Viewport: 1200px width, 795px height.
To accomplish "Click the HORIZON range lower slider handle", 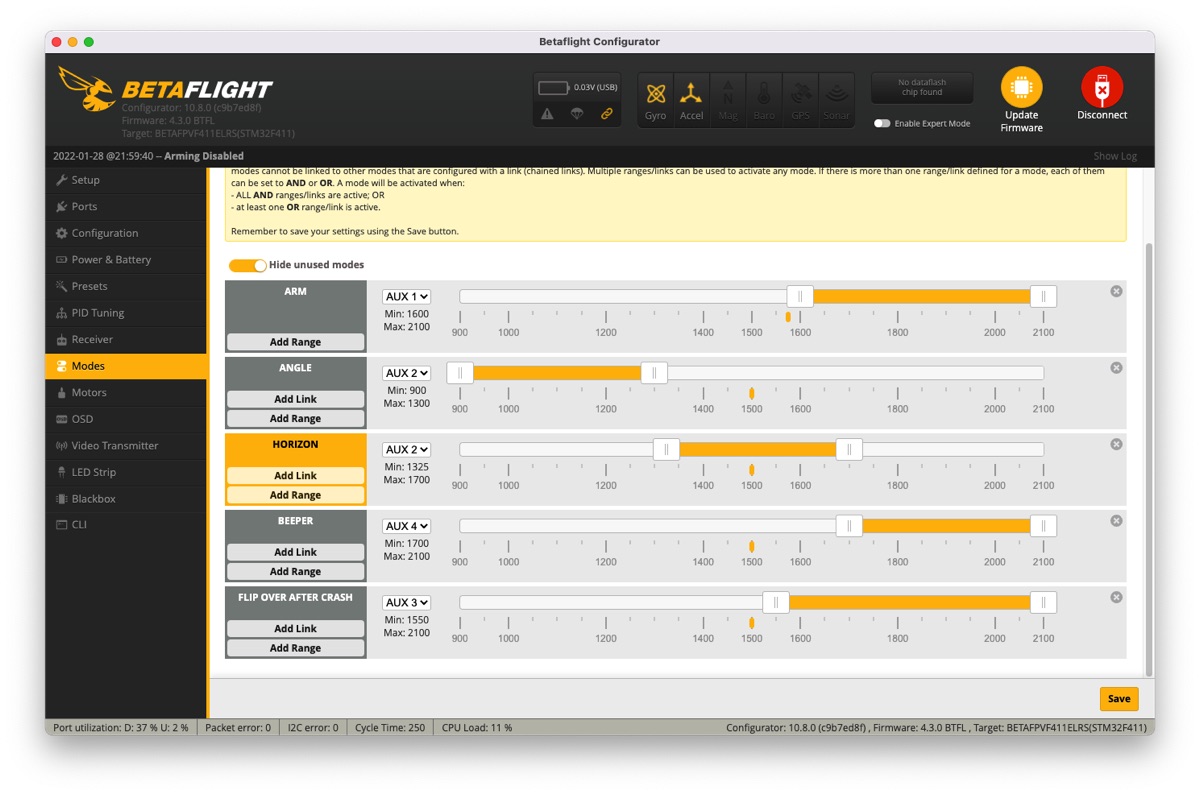I will coord(666,449).
